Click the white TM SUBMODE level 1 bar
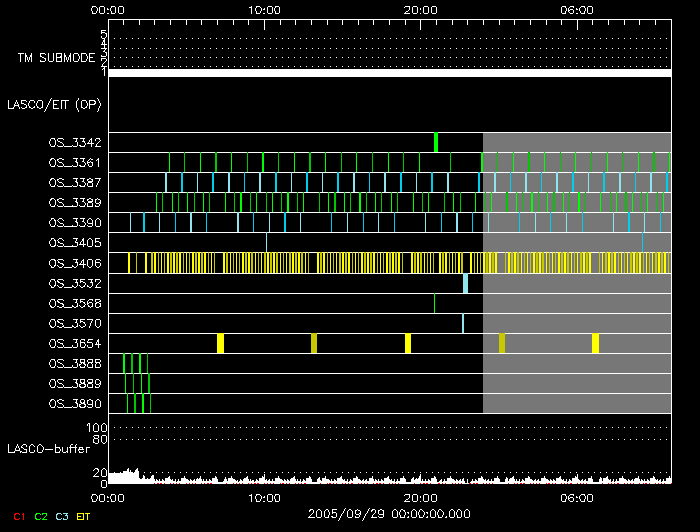Screen dimensions: 700x532 click(389, 73)
